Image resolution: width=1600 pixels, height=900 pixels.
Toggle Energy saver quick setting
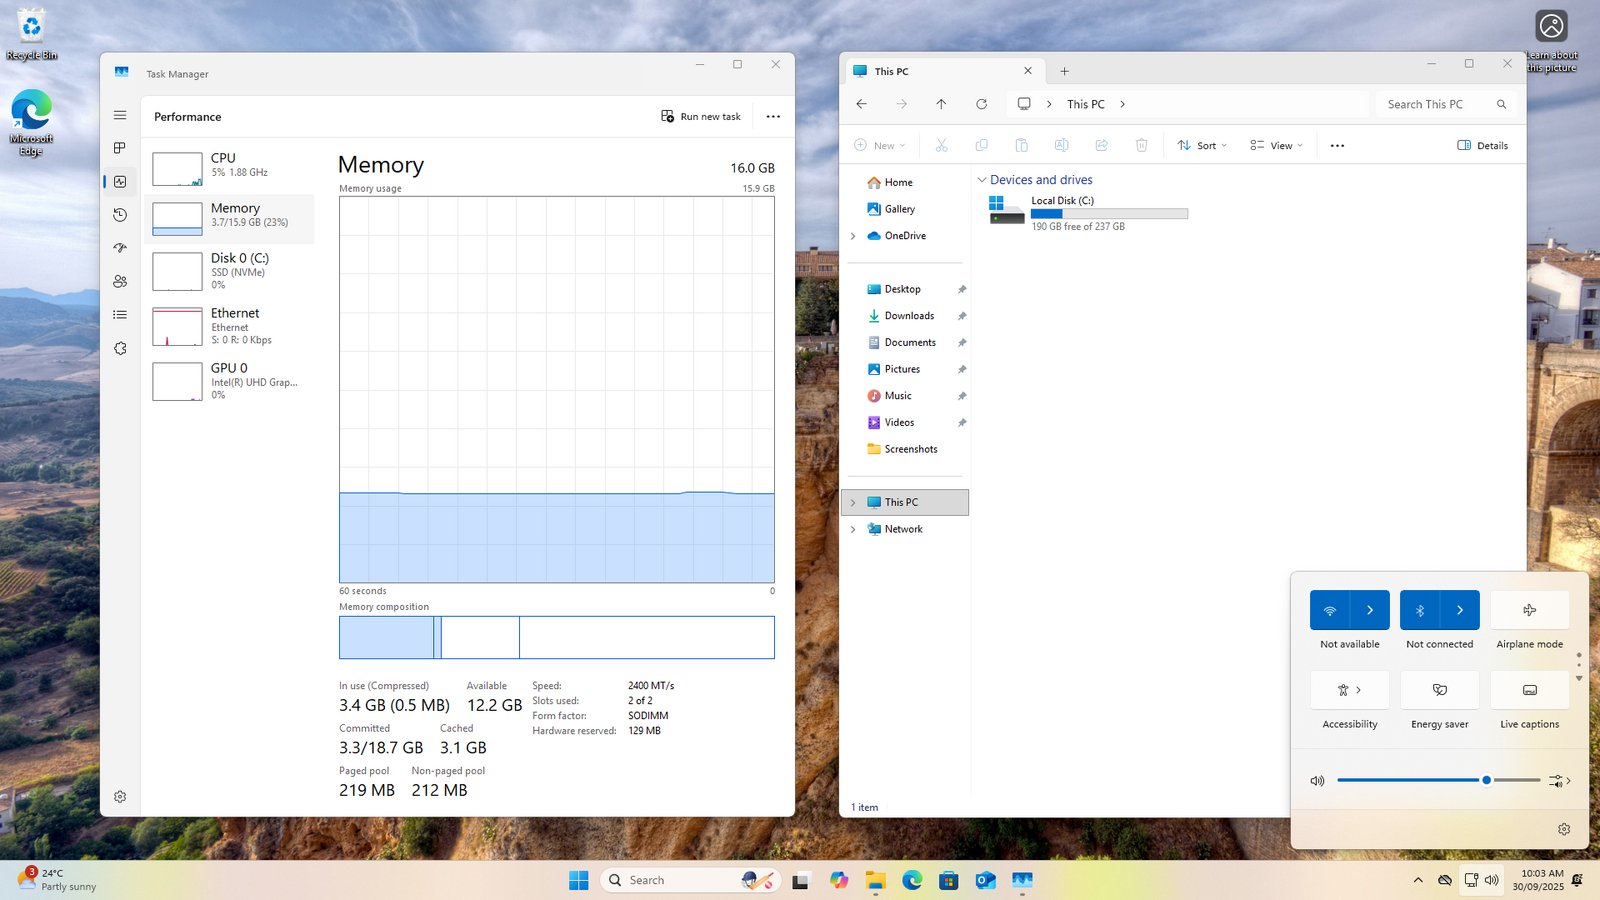[1439, 690]
